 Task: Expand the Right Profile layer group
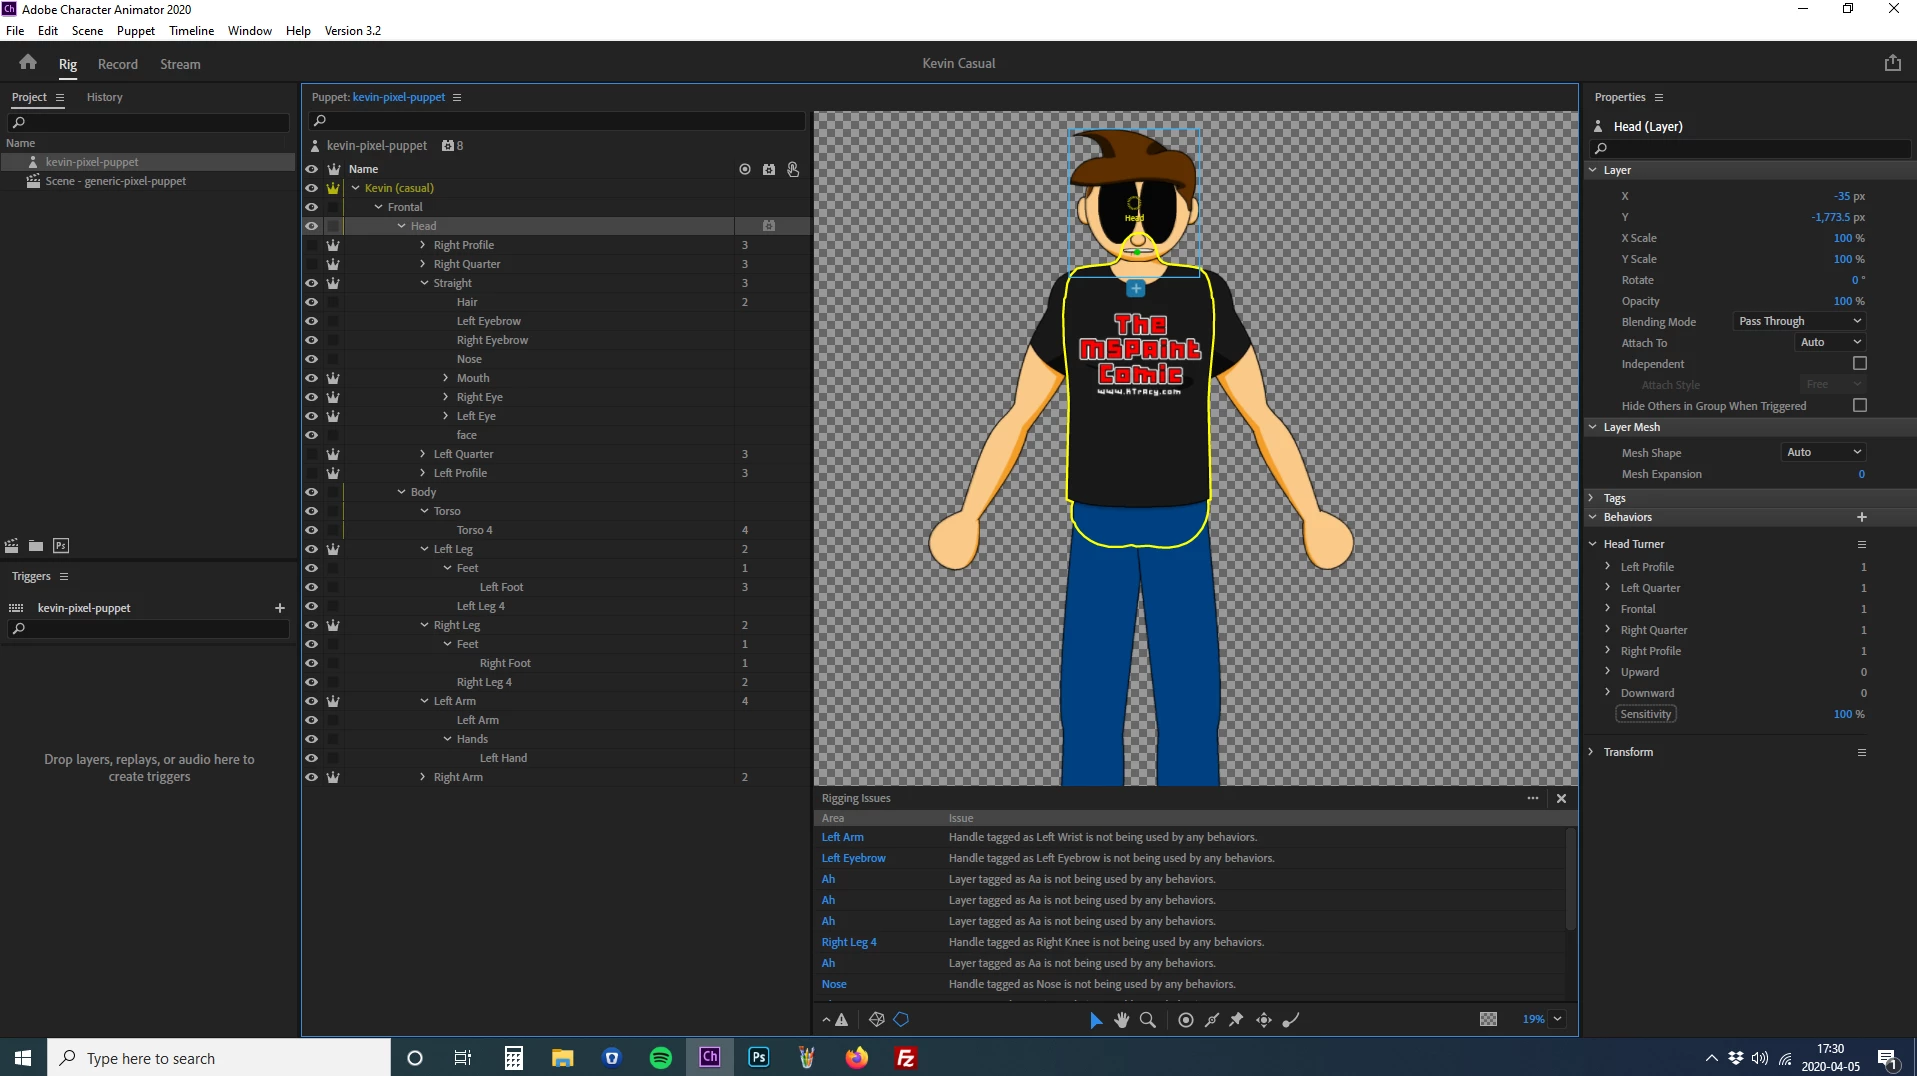(x=423, y=245)
